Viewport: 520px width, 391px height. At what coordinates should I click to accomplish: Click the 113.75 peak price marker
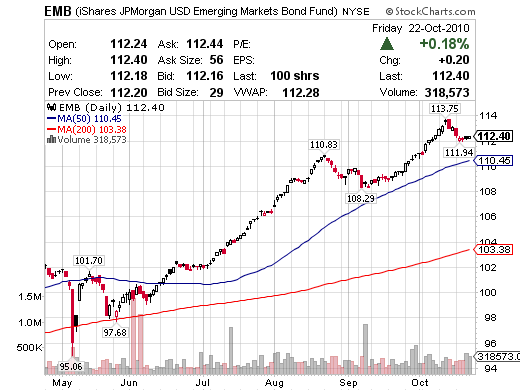coord(445,108)
